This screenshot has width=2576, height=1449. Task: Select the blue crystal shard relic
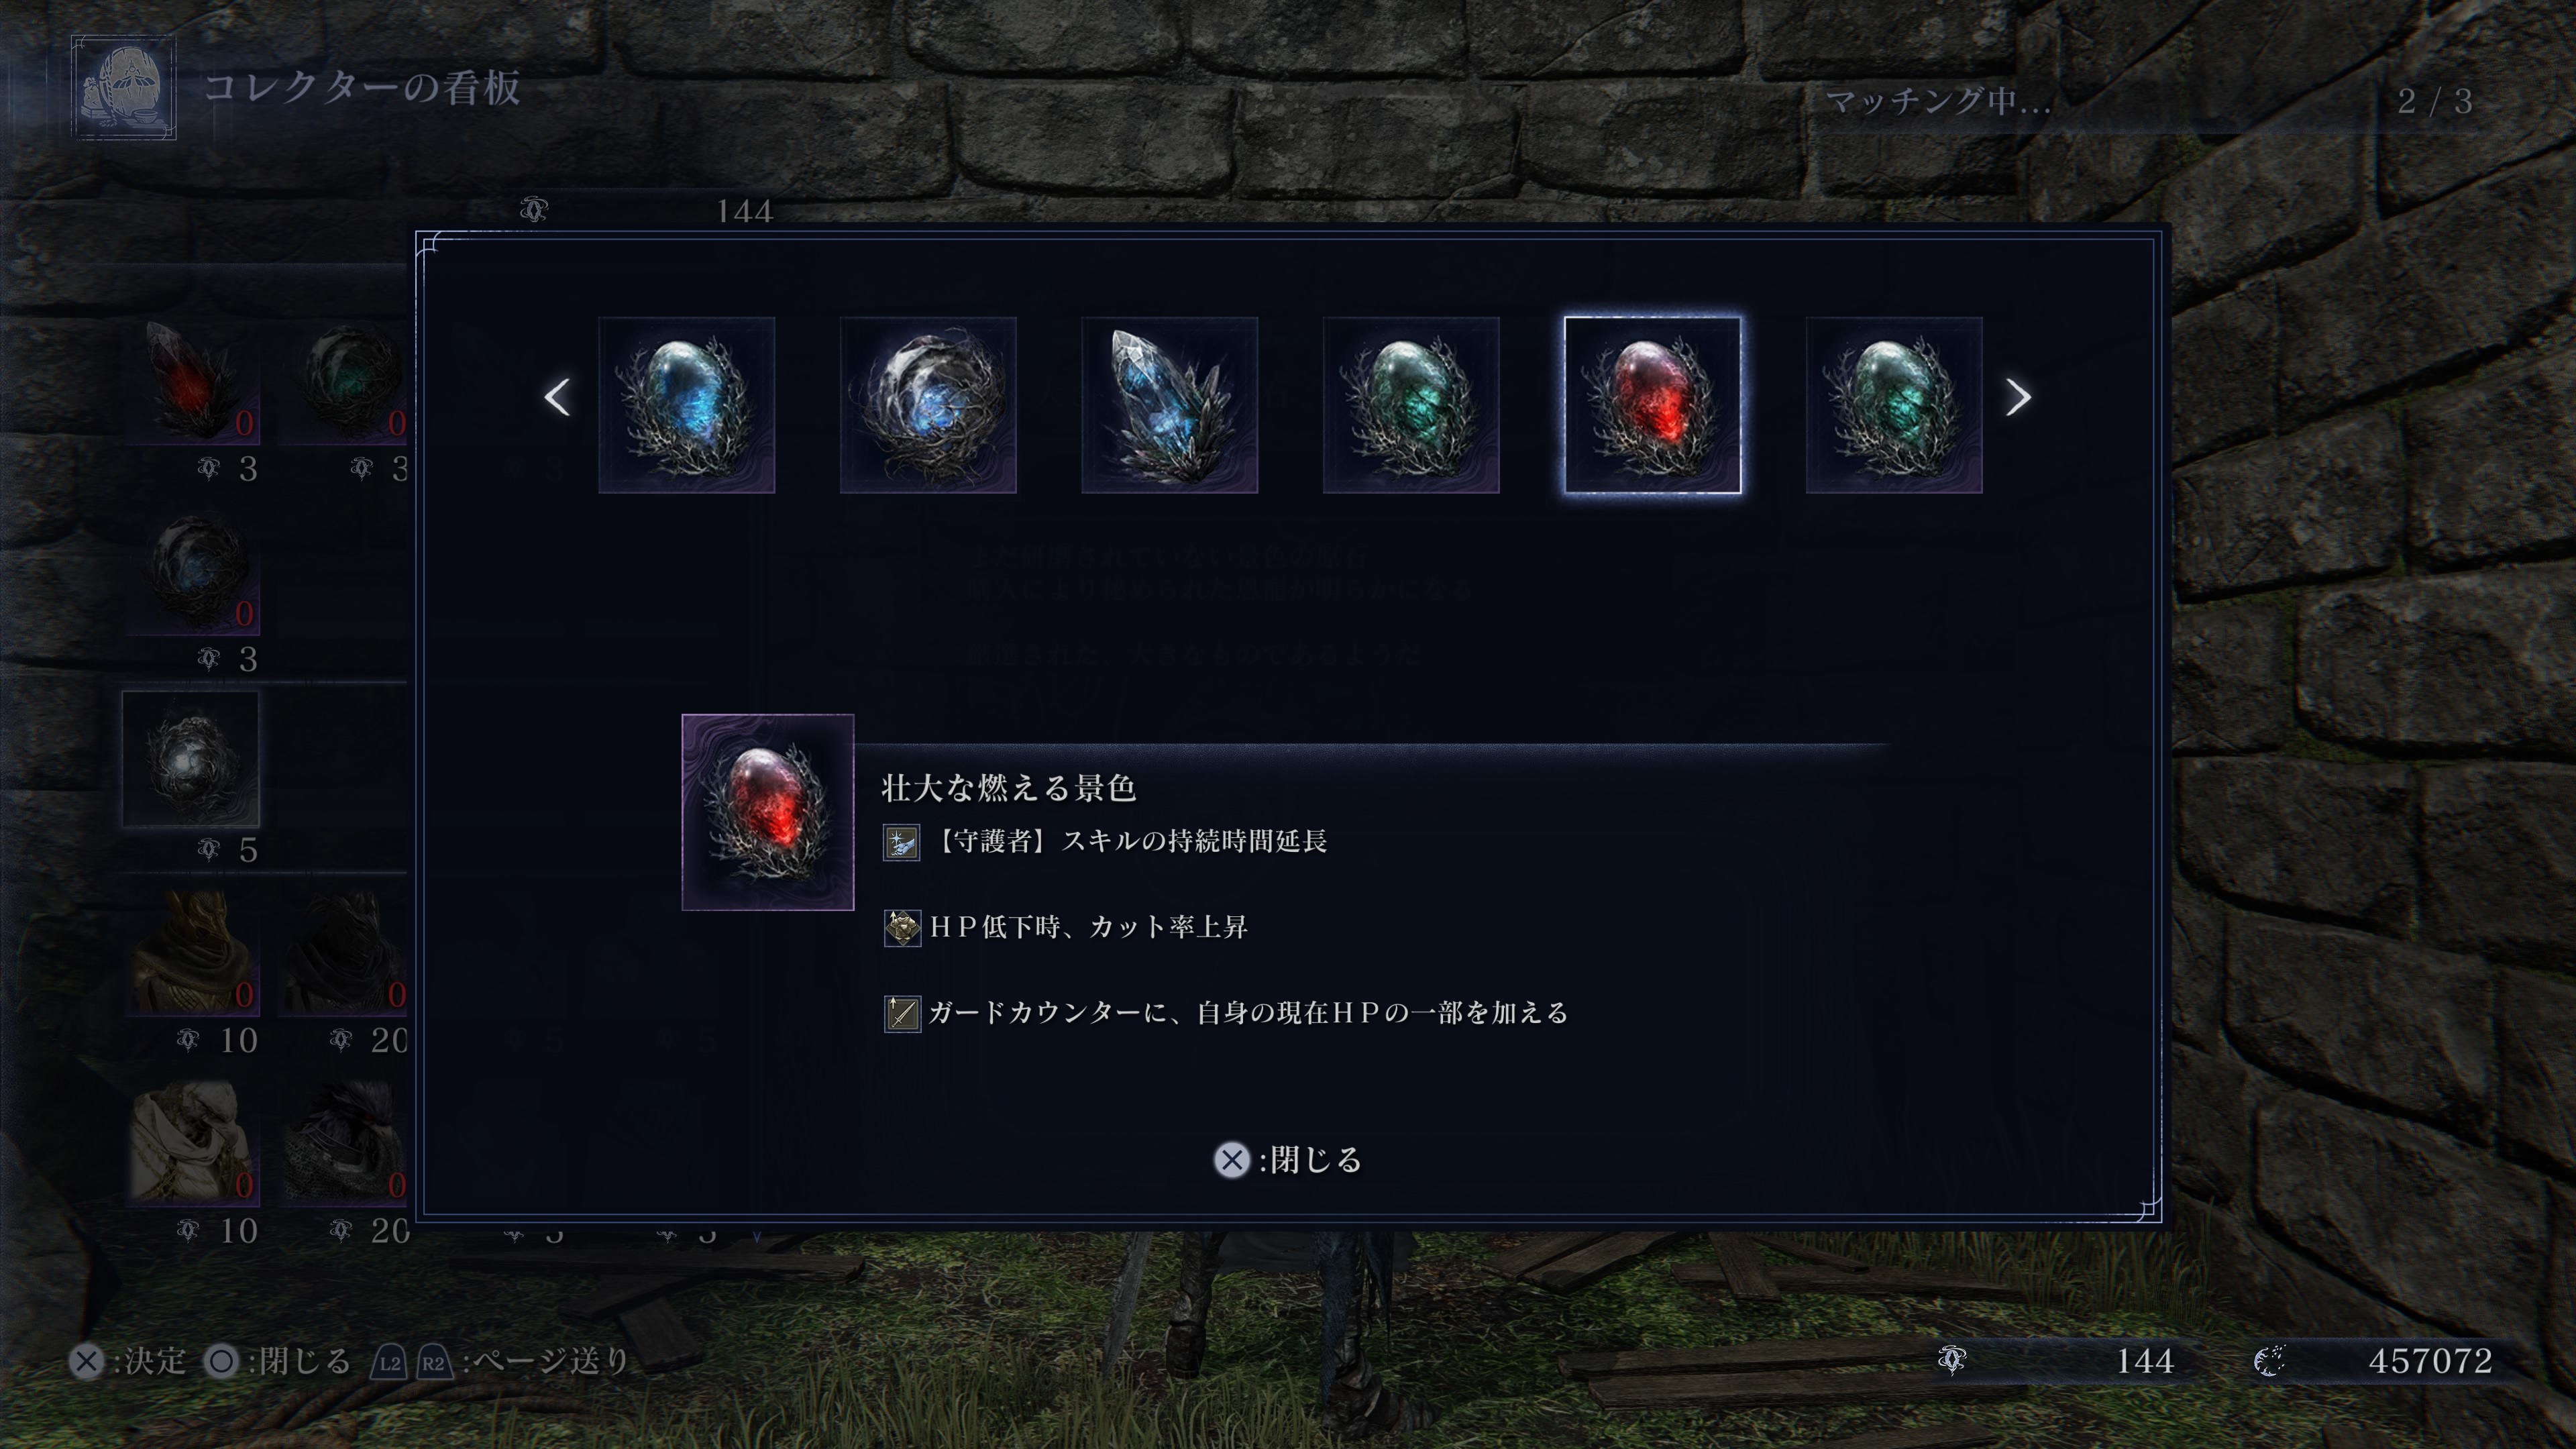pyautogui.click(x=1169, y=405)
